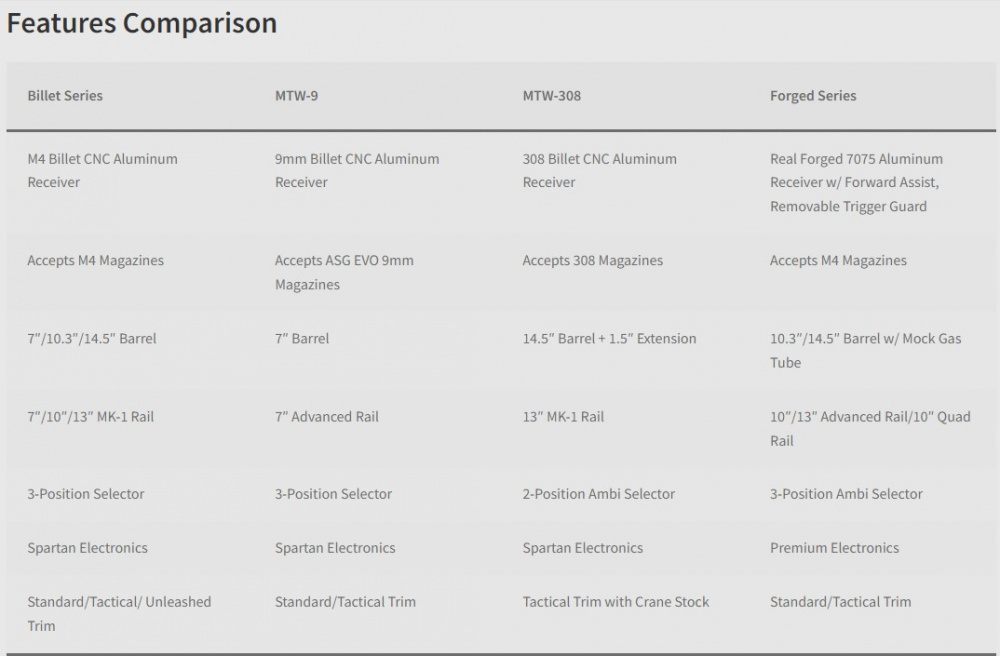The image size is (1000, 656).
Task: Click the Tactical Trim with Crane Stock cell
Action: tap(615, 602)
